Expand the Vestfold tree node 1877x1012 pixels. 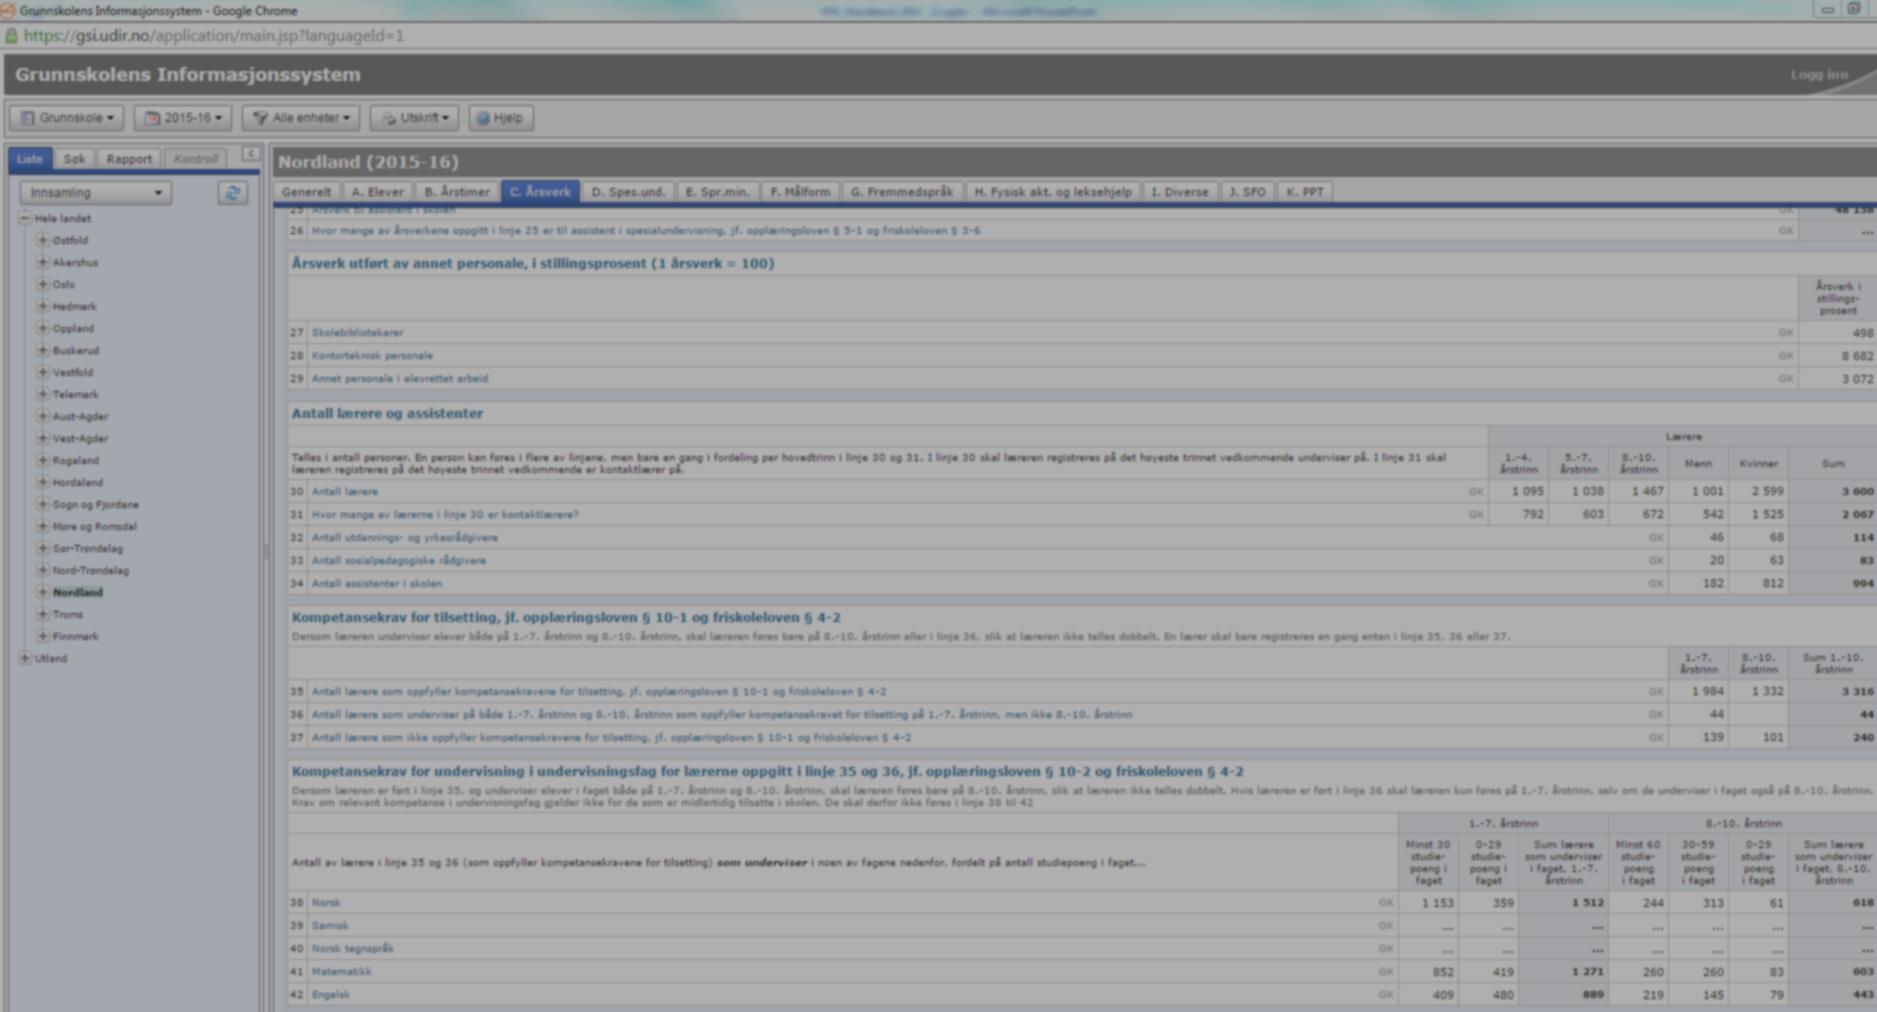(42, 372)
